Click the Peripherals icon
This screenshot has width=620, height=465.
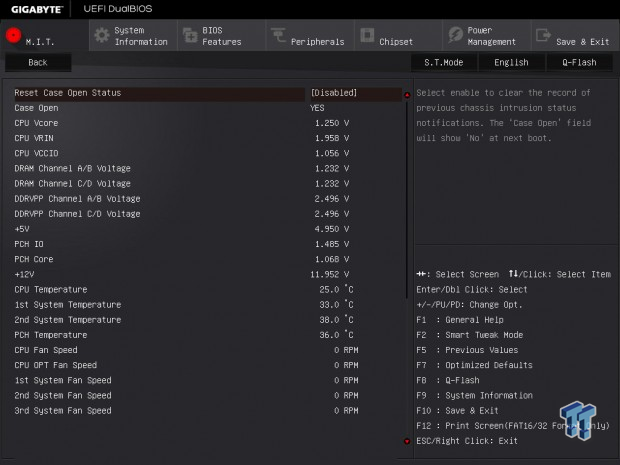pos(278,35)
